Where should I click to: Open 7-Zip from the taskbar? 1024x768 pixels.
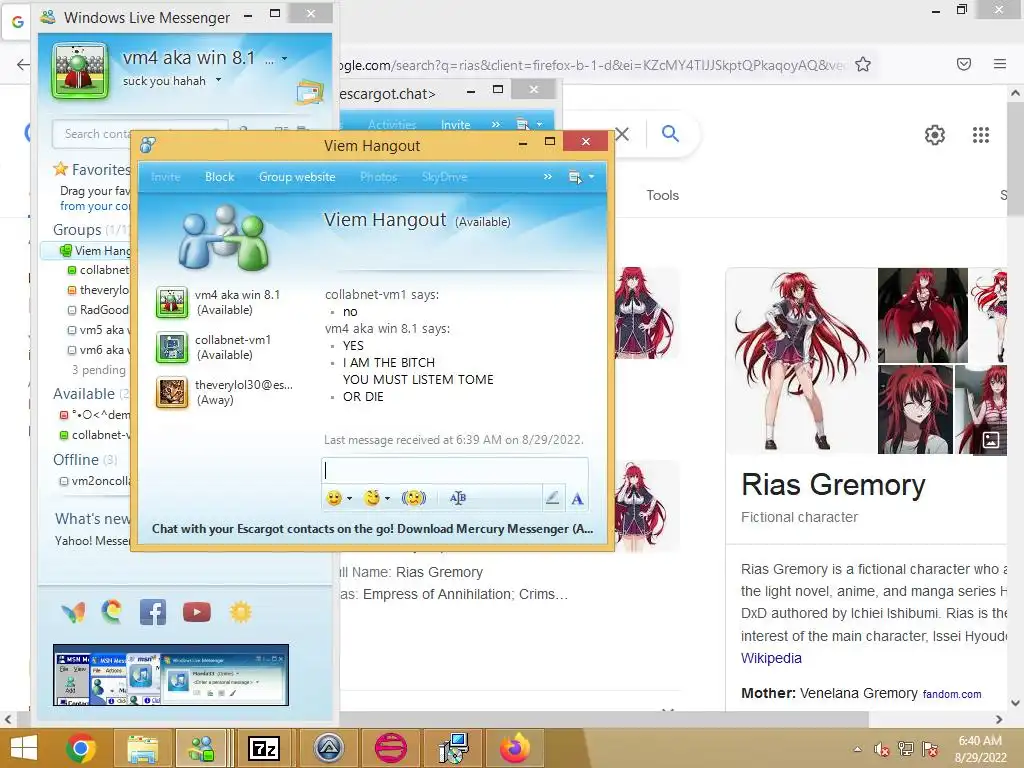pos(264,748)
